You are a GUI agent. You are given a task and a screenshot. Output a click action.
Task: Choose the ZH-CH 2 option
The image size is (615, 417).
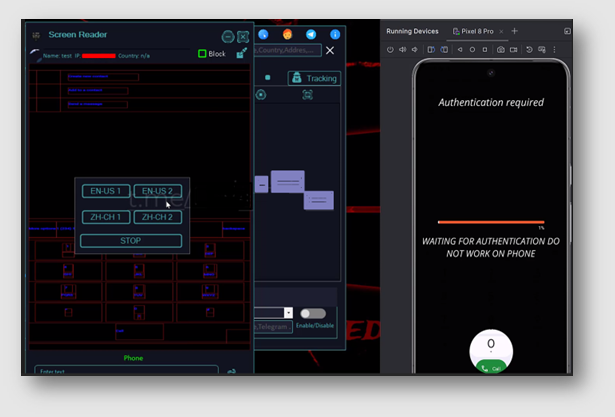click(158, 217)
